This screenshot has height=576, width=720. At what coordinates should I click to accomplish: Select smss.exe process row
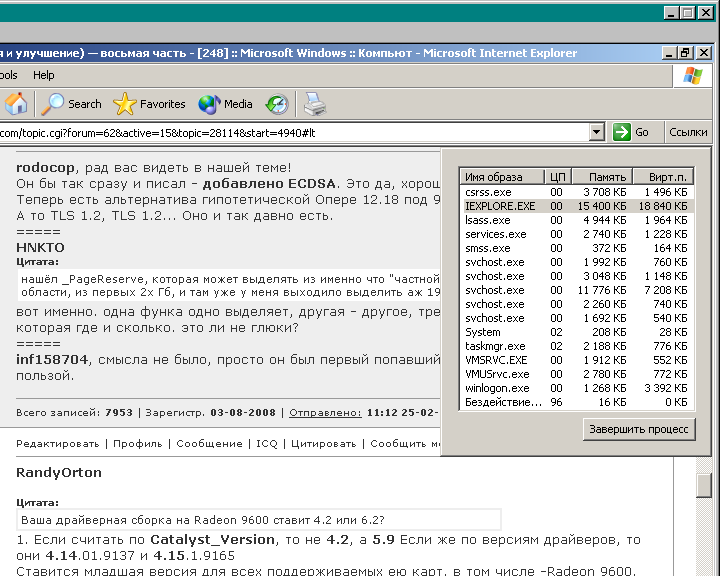[x=576, y=248]
